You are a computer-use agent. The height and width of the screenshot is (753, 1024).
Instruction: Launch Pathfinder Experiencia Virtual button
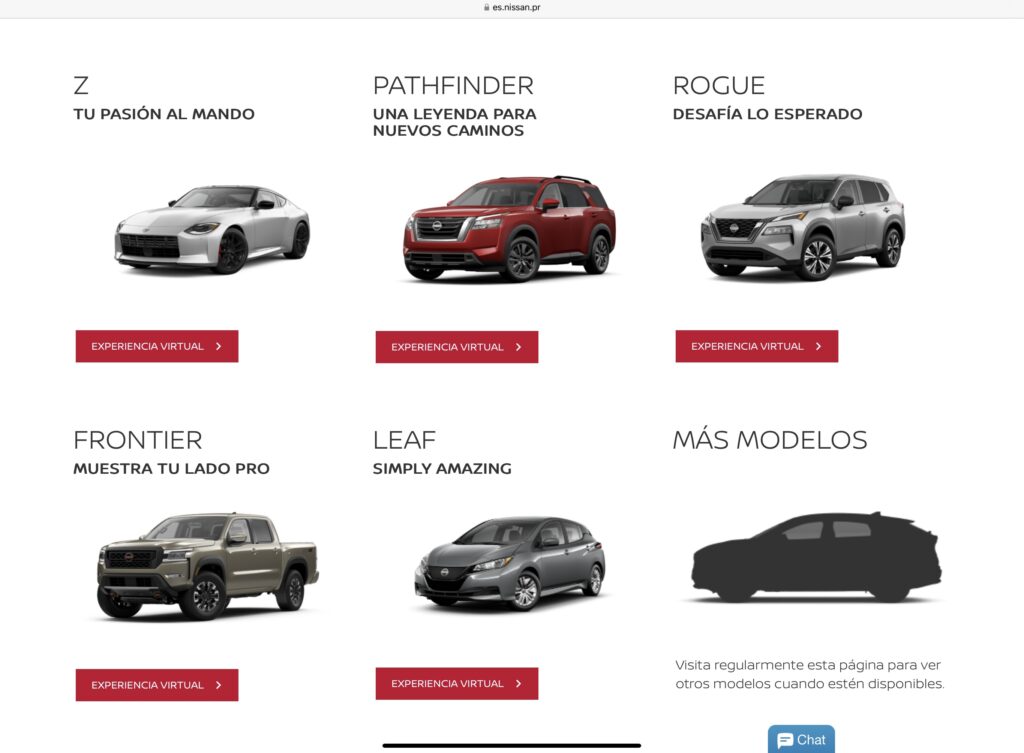coord(456,347)
